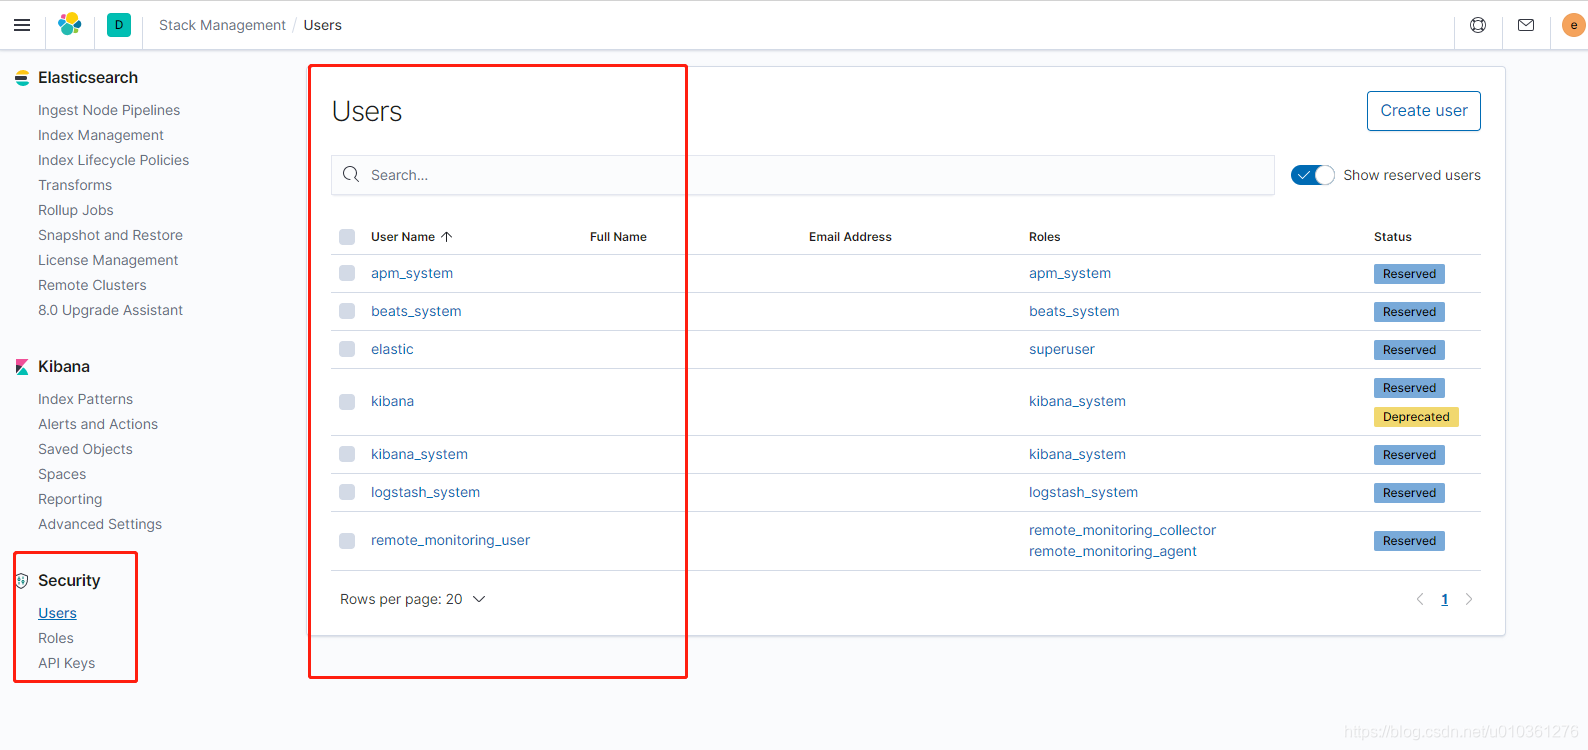Click the Elastic logo icon

[x=70, y=25]
